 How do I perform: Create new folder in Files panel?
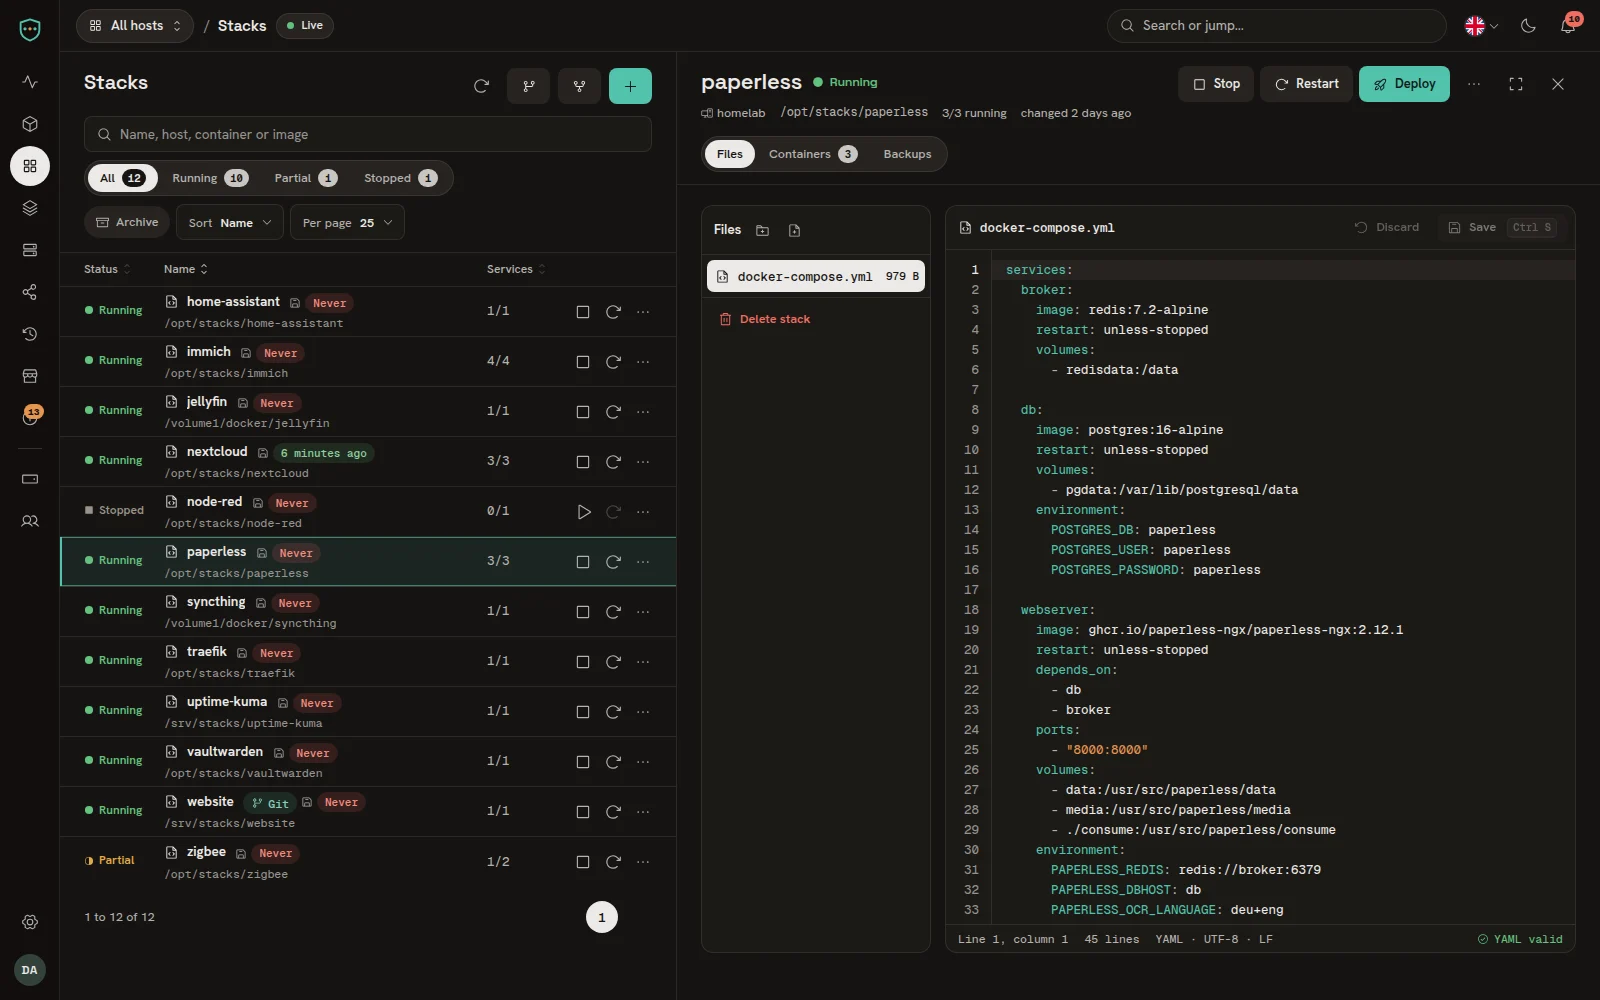763,230
